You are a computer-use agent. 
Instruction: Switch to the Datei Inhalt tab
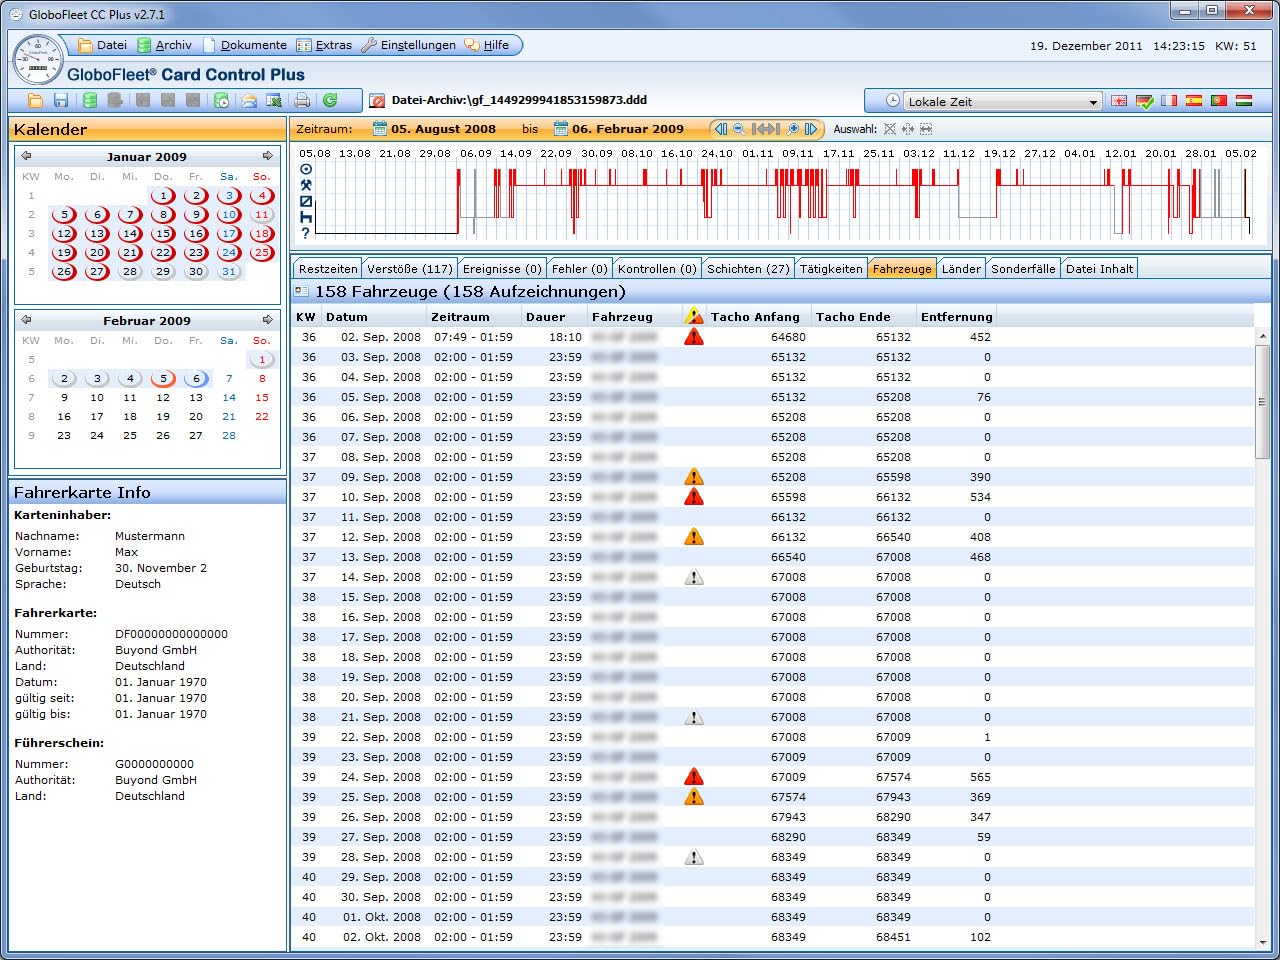tap(1099, 269)
